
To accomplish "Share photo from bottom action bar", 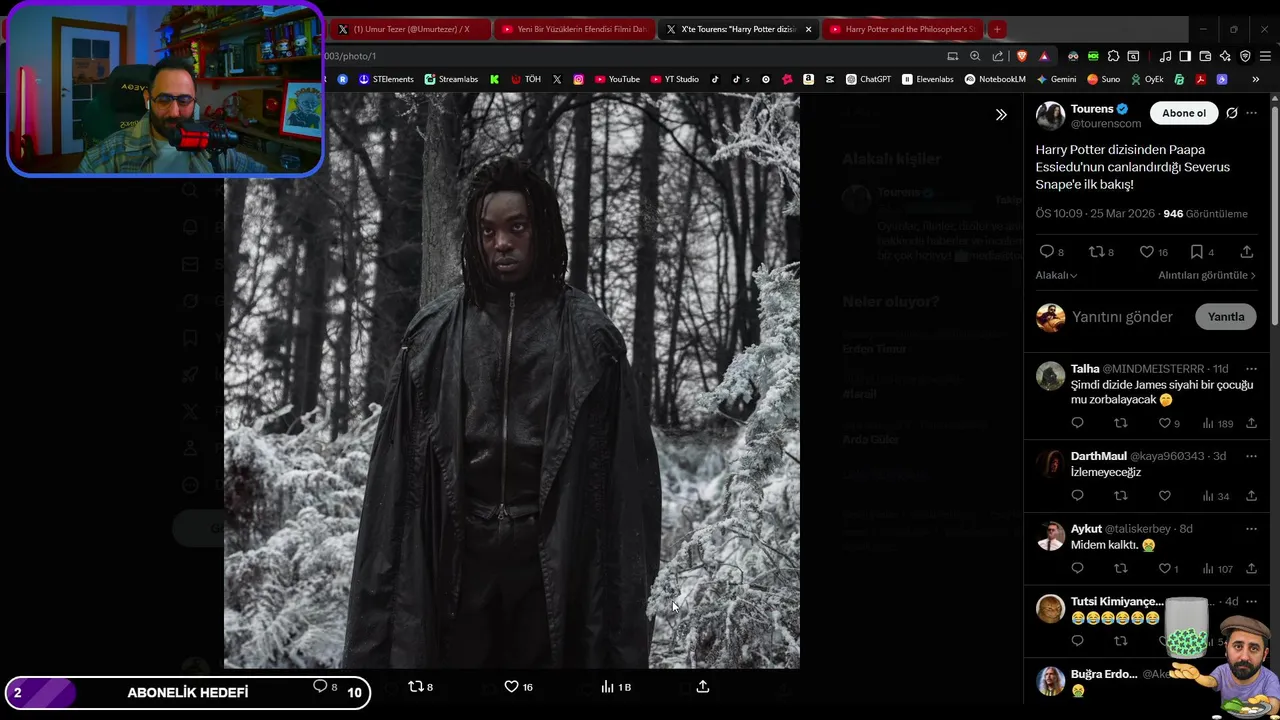I will click(703, 687).
